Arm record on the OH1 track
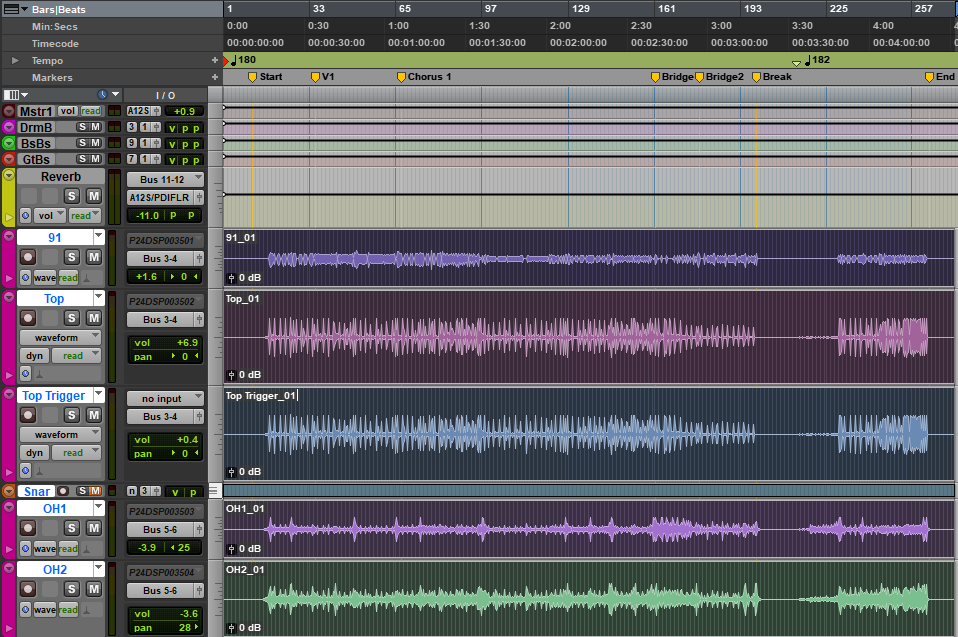The image size is (958, 637). (28, 528)
